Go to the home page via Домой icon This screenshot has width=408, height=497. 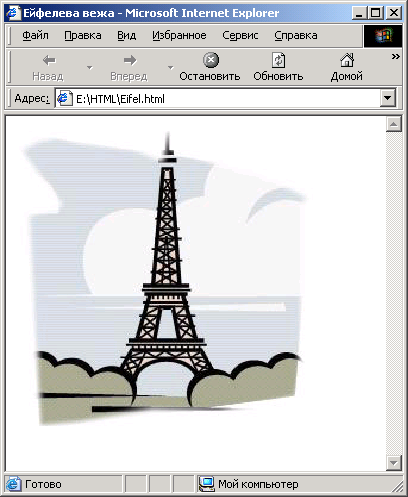347,60
